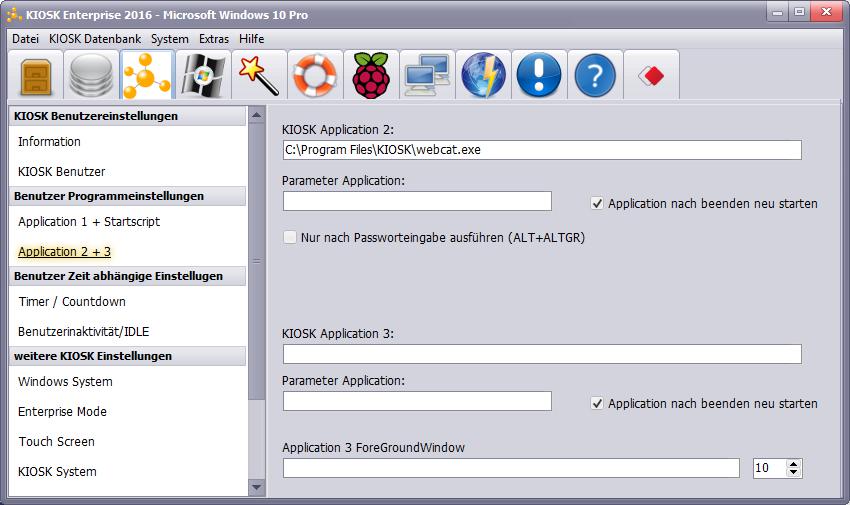This screenshot has width=850, height=505.
Task: Open the Extras menu
Action: pyautogui.click(x=214, y=39)
